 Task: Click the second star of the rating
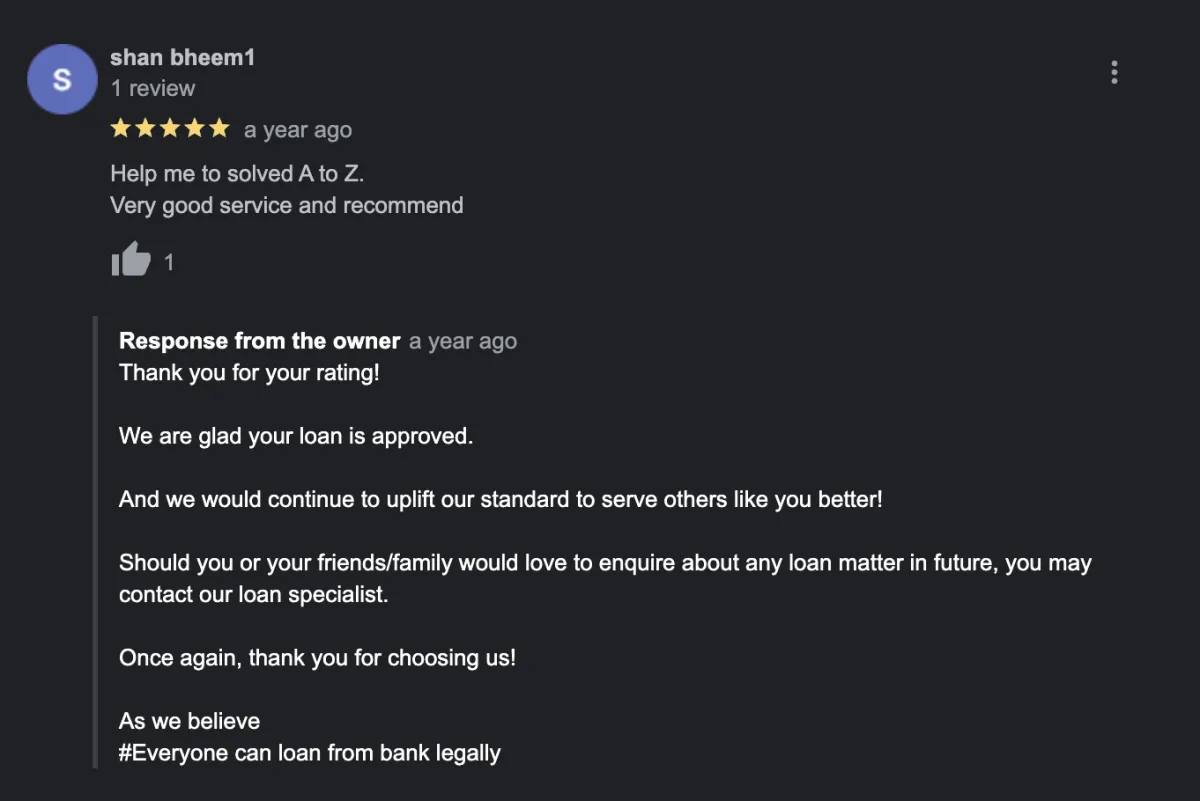[145, 129]
